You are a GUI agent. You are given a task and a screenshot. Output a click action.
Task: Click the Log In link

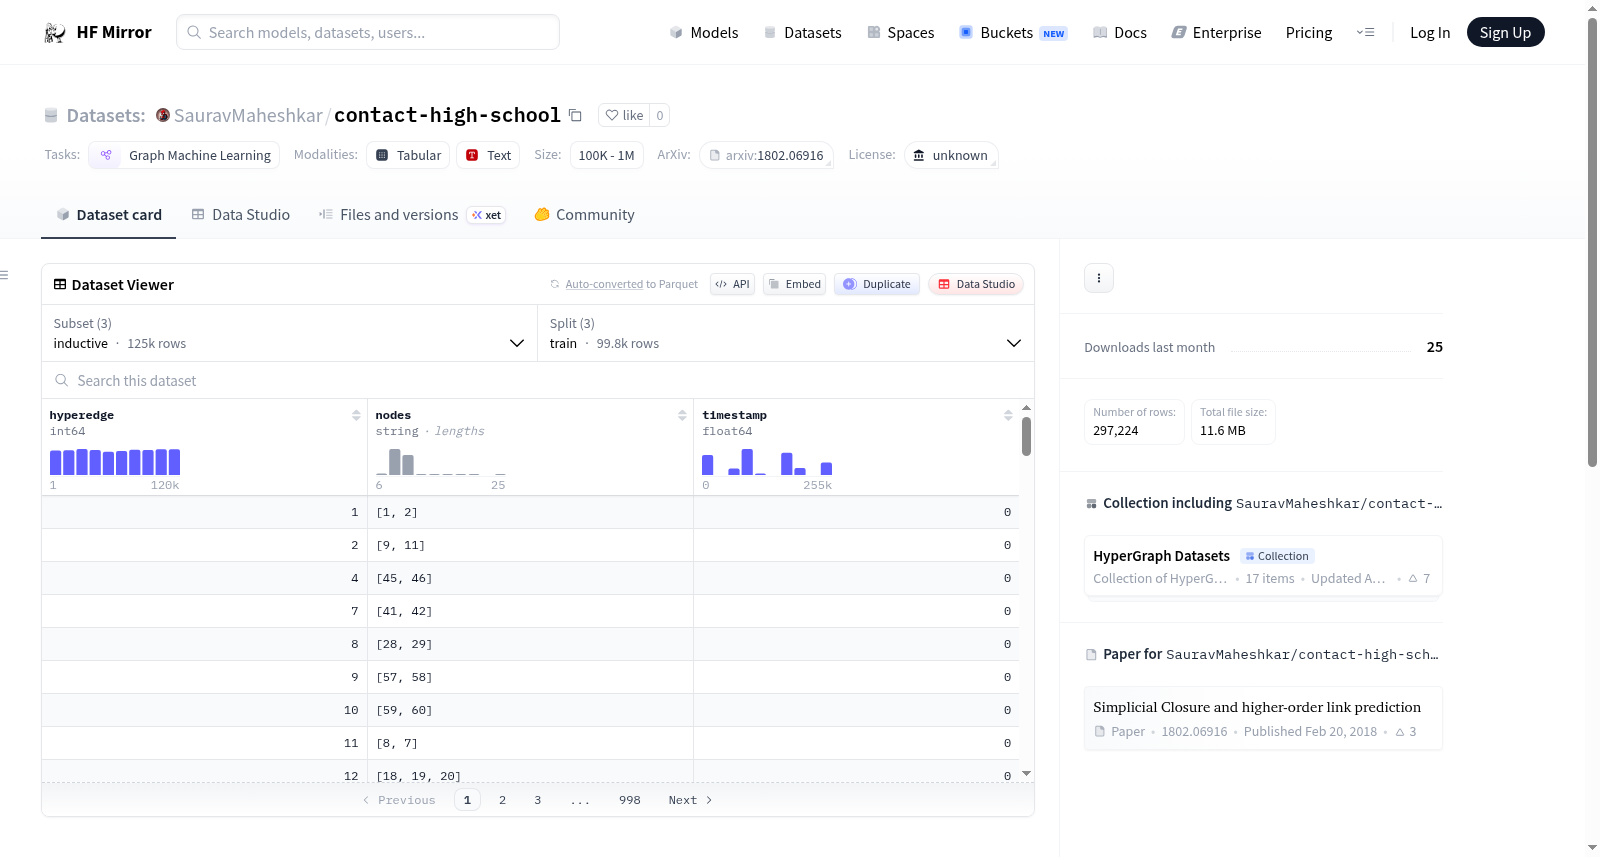1430,33
